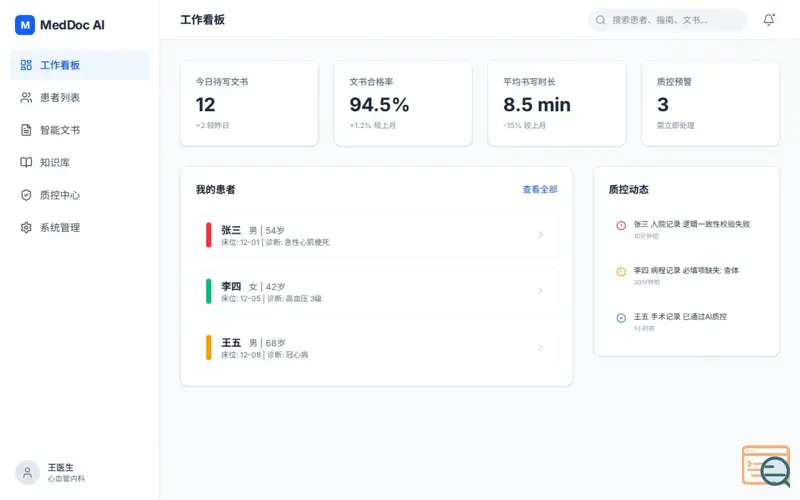Viewport: 800px width, 500px height.
Task: Click 王五 手术记录 已通过AI质控 entry
Action: tap(680, 316)
